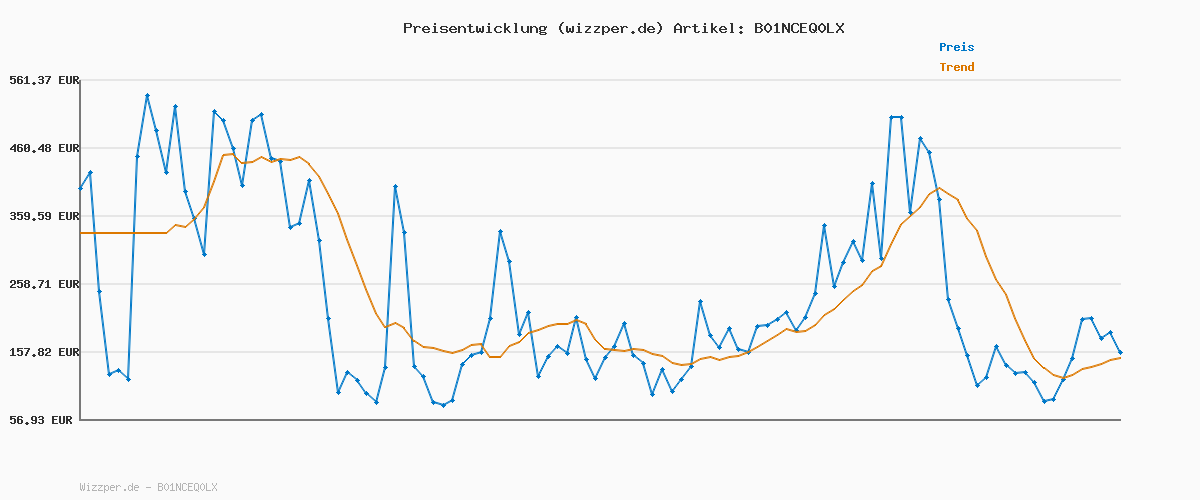Select the 460.48 EUR axis label

41,148
